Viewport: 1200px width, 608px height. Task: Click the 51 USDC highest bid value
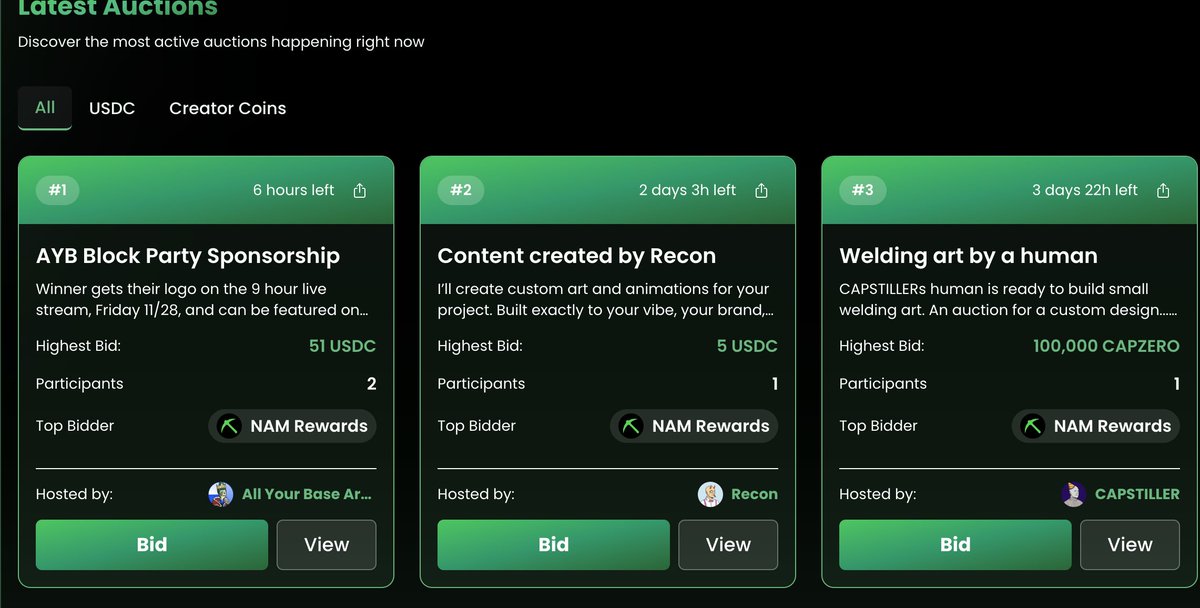click(x=342, y=346)
